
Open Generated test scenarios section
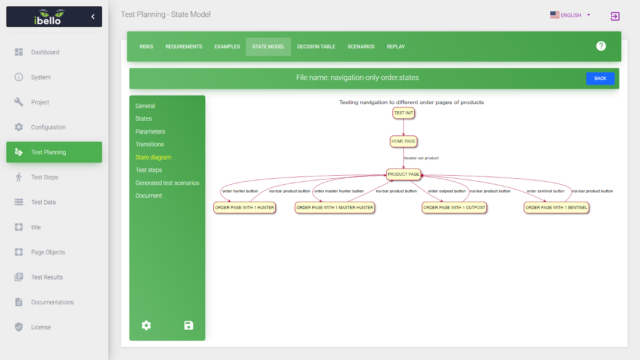click(167, 183)
